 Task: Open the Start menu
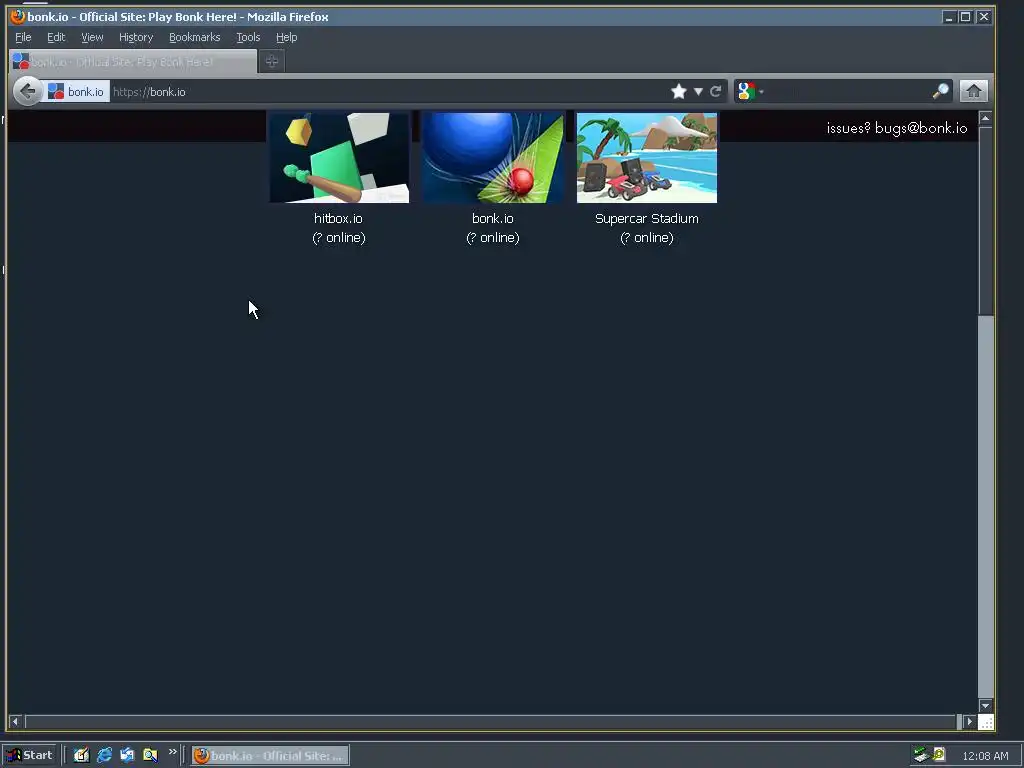click(29, 755)
